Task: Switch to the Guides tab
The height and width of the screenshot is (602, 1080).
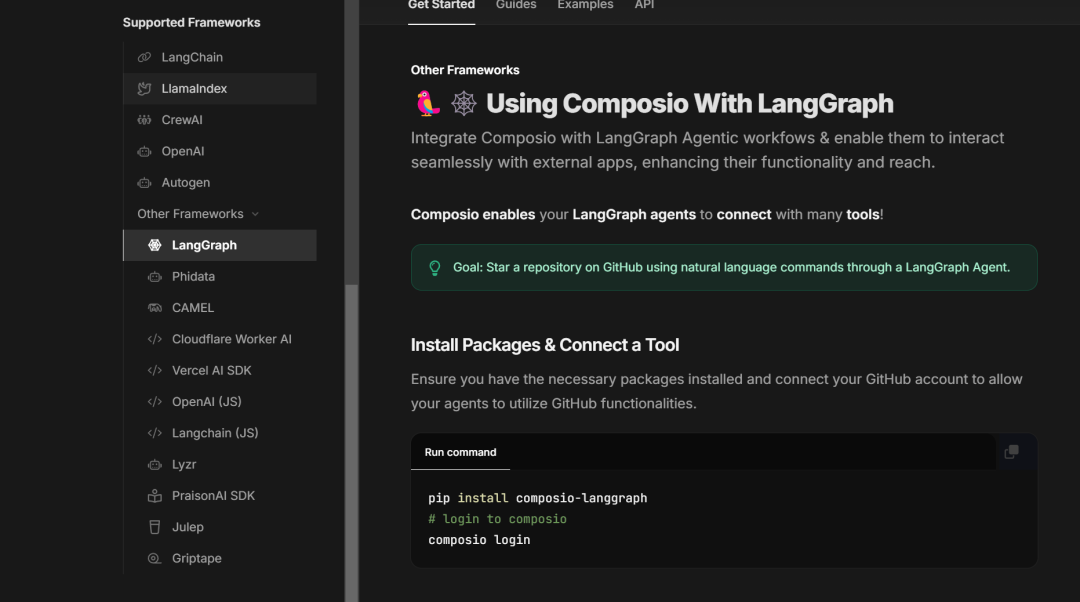Action: [x=516, y=5]
